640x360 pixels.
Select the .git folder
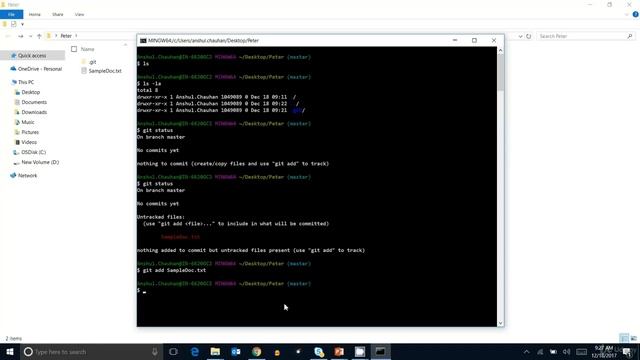pos(93,62)
